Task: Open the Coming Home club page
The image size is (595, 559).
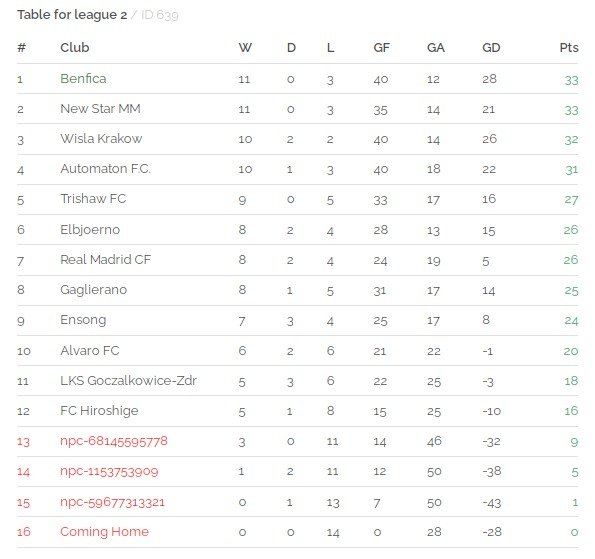Action: tap(104, 532)
